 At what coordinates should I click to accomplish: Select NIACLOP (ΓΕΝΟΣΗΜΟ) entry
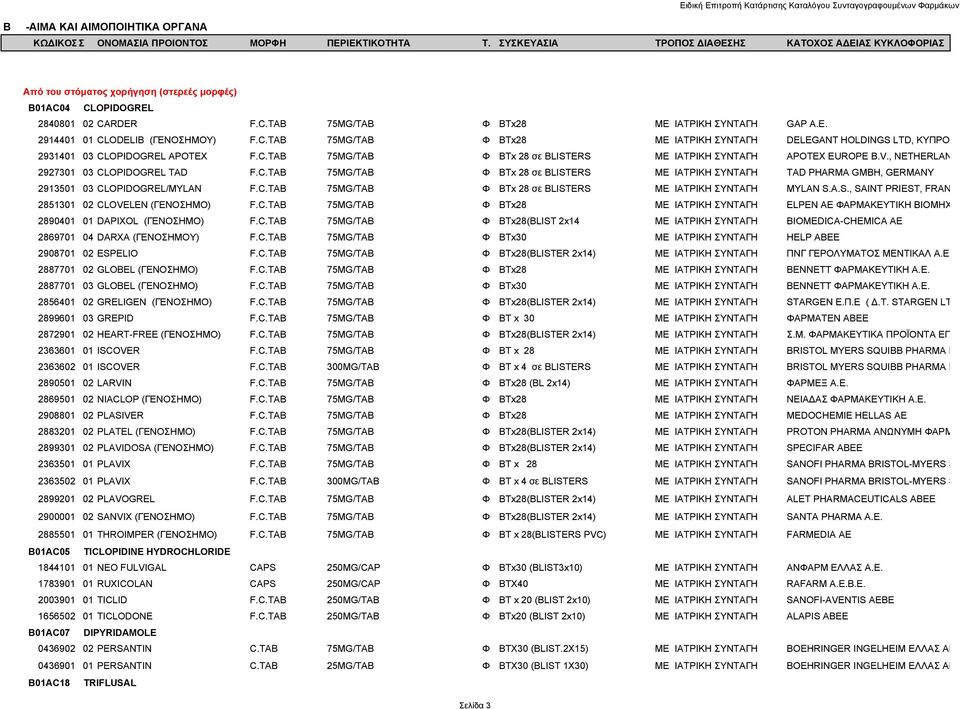click(x=149, y=399)
